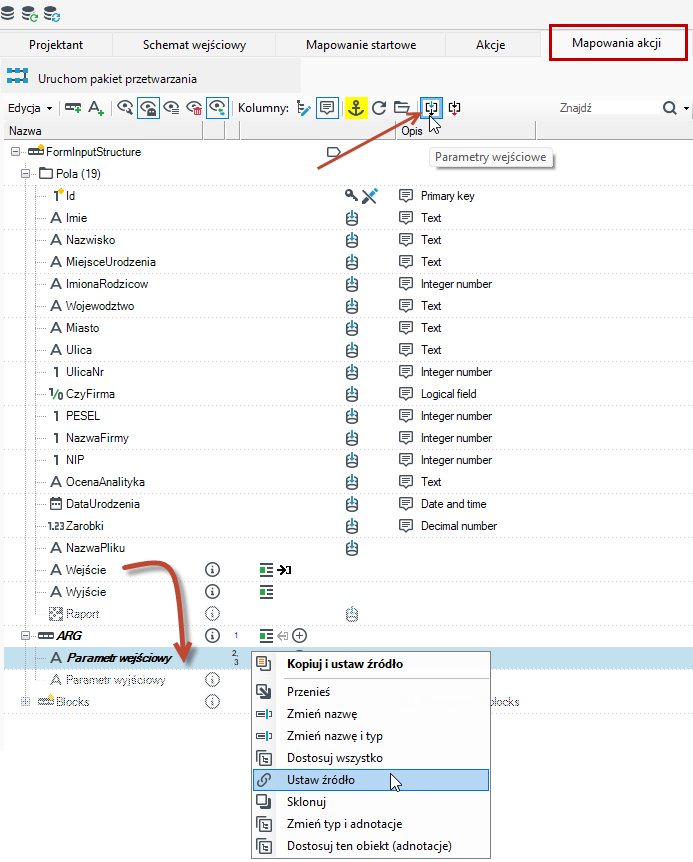
Task: Toggle the eye with lock filter
Action: point(148,108)
